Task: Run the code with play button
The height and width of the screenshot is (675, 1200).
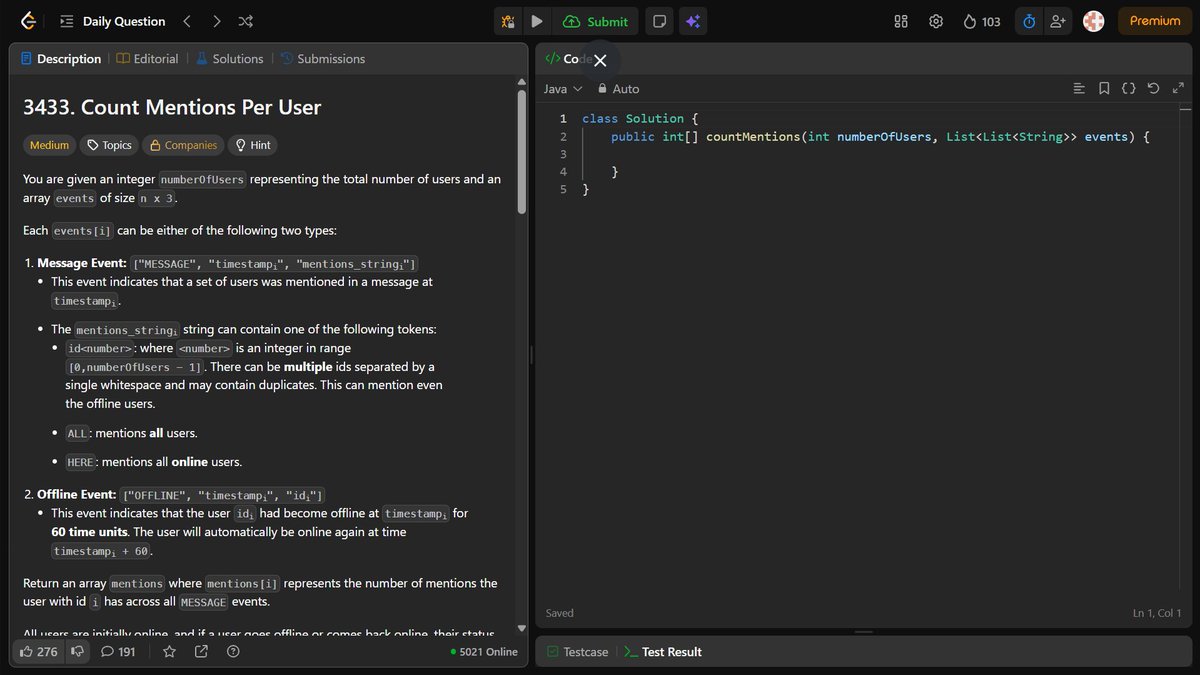Action: tap(537, 21)
